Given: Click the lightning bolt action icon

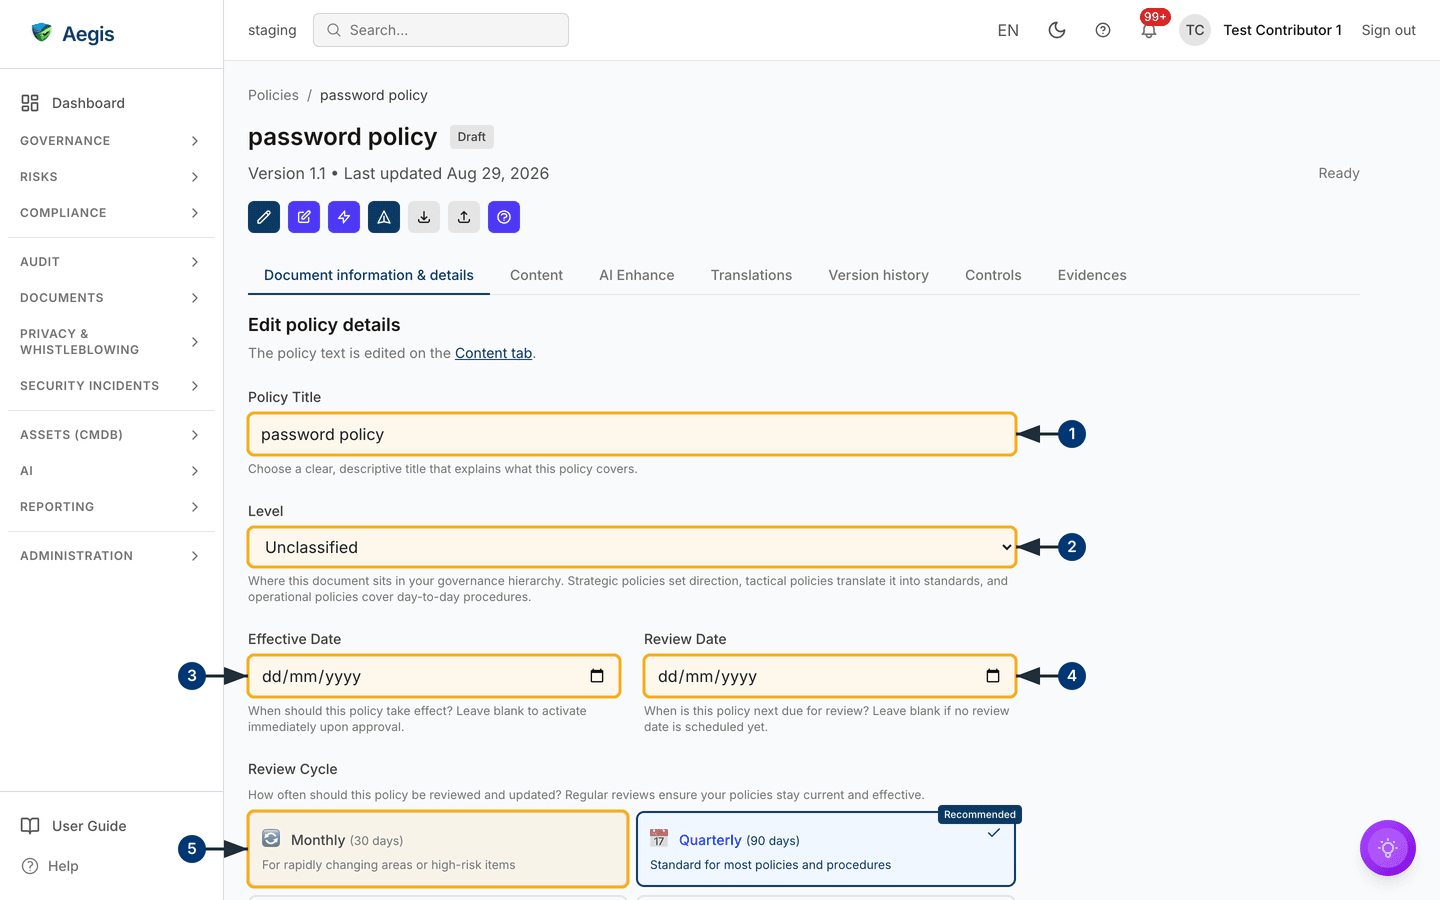Looking at the screenshot, I should 344,217.
